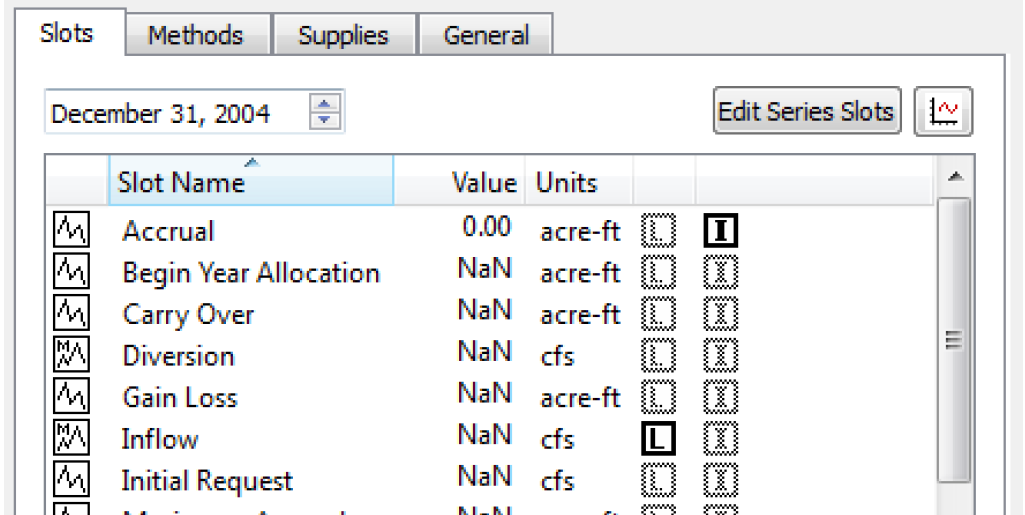Sort by the Slot Name column header
This screenshot has height=515, width=1025.
(250, 182)
